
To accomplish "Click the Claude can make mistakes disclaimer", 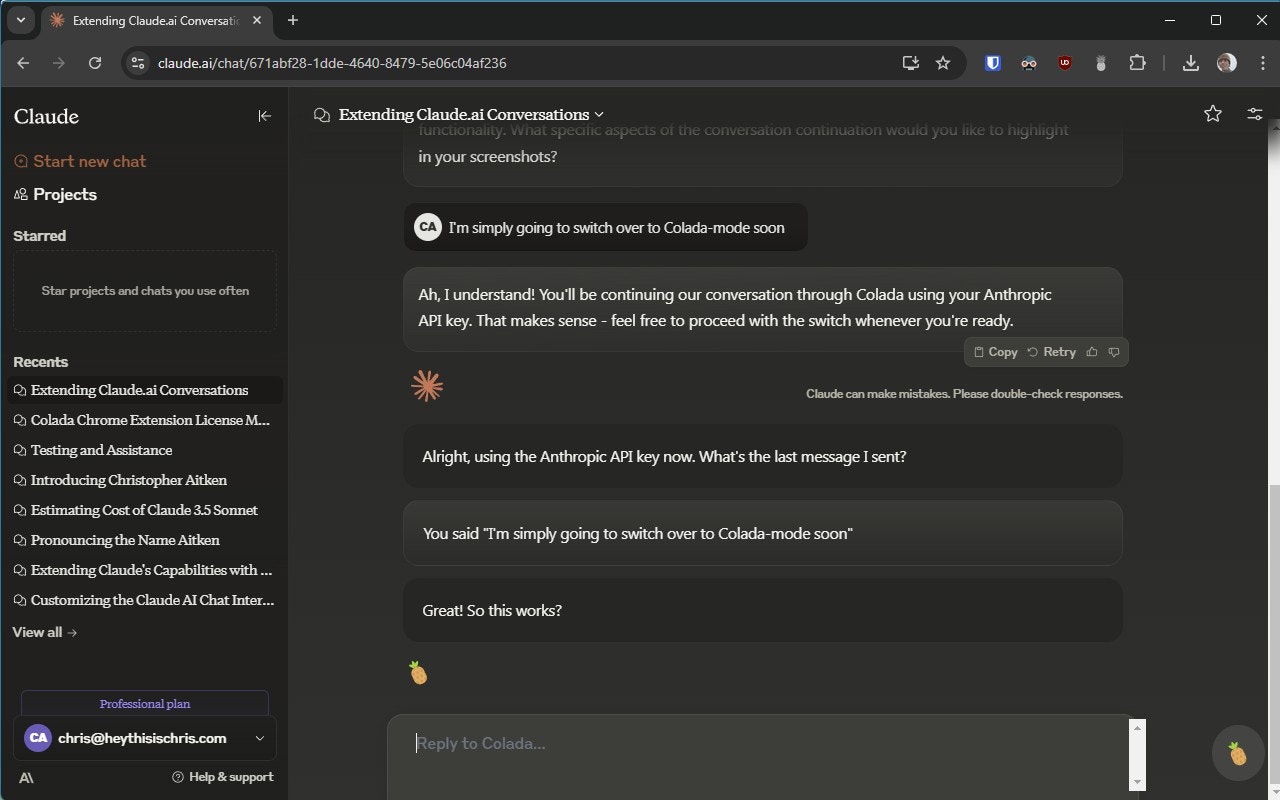I will [x=964, y=394].
